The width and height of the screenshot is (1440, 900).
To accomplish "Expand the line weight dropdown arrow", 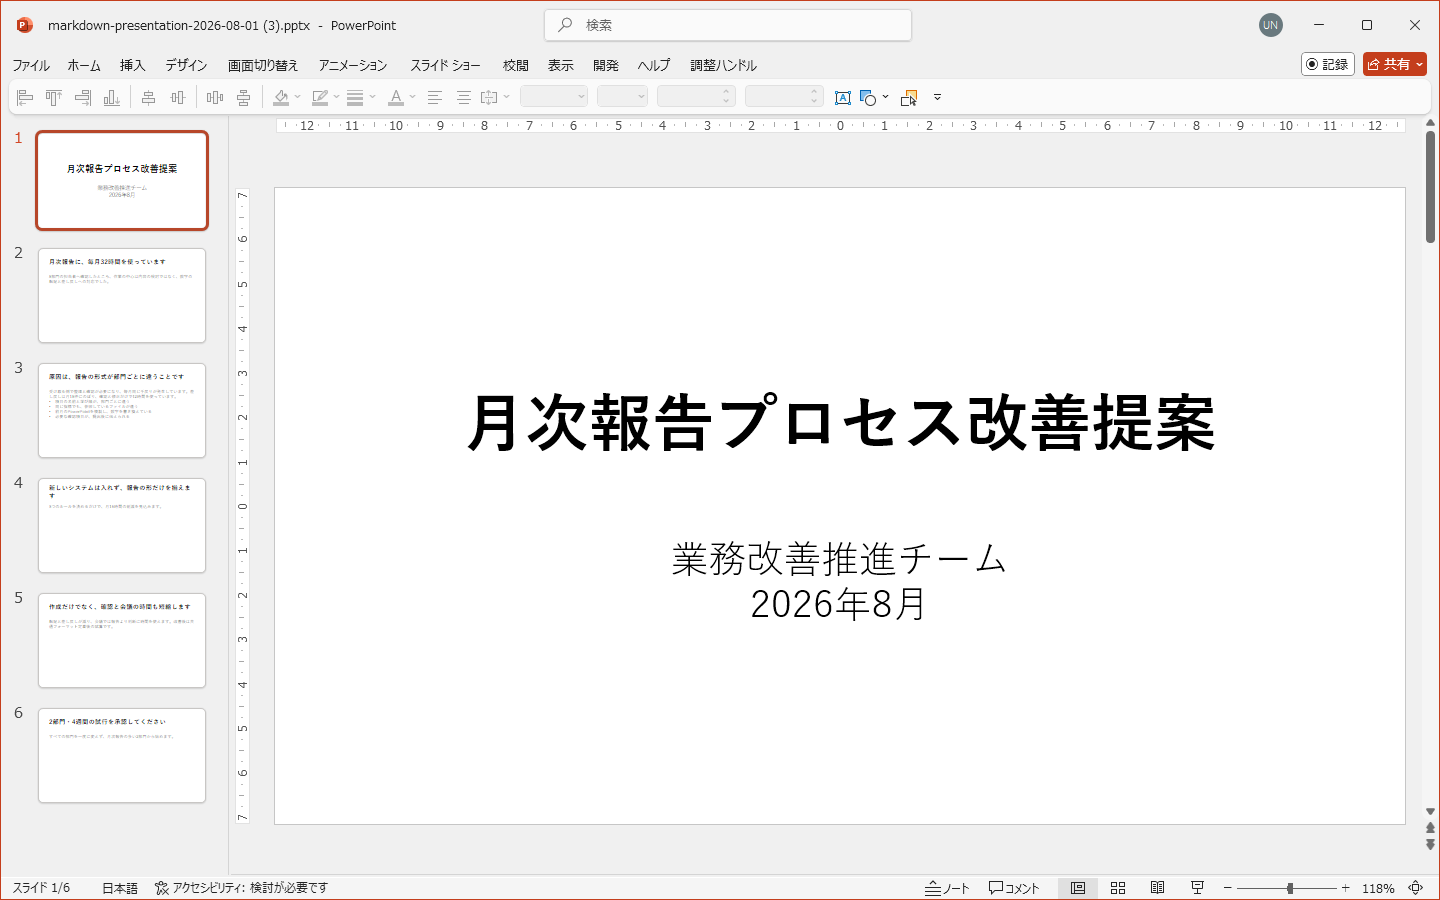I will [373, 97].
